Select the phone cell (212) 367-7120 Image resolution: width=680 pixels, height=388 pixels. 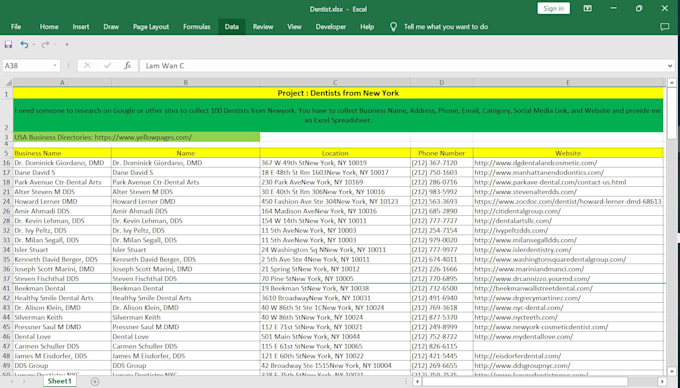(x=441, y=163)
